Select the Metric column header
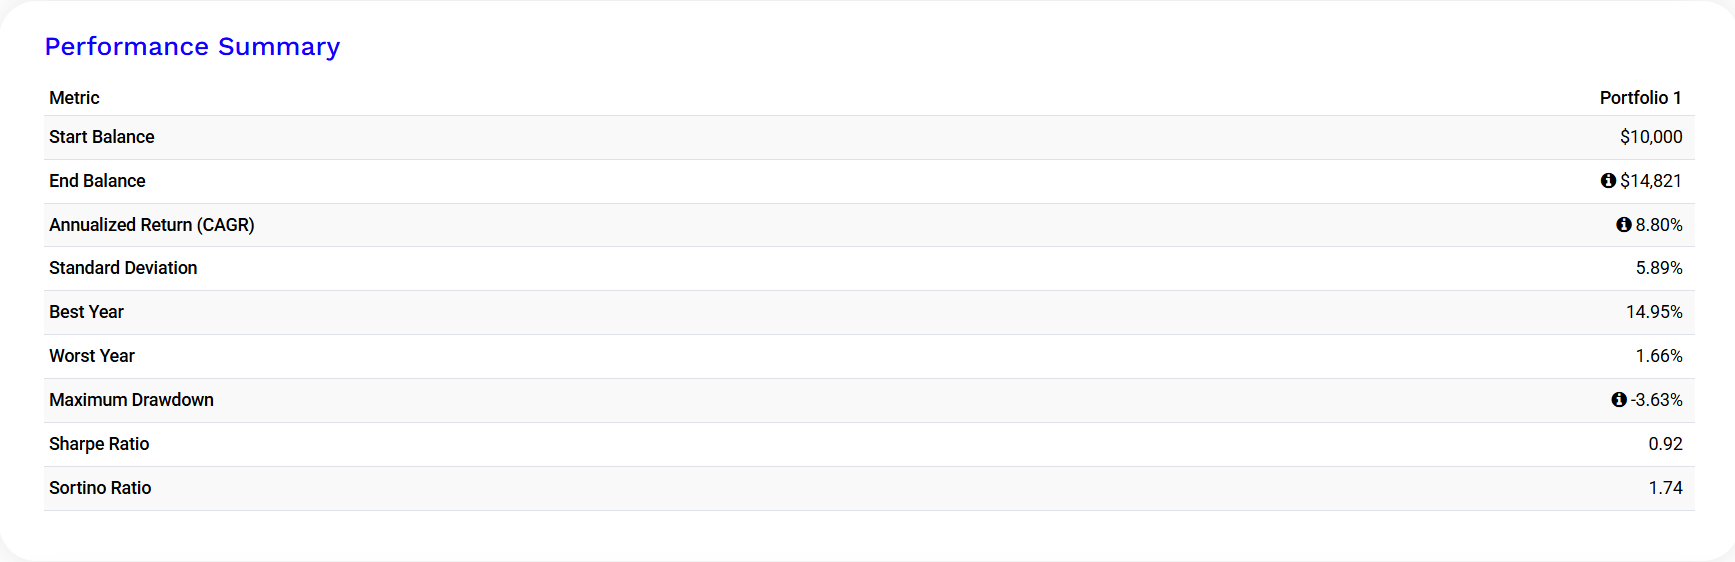Screen dimensions: 1735x562 [74, 98]
